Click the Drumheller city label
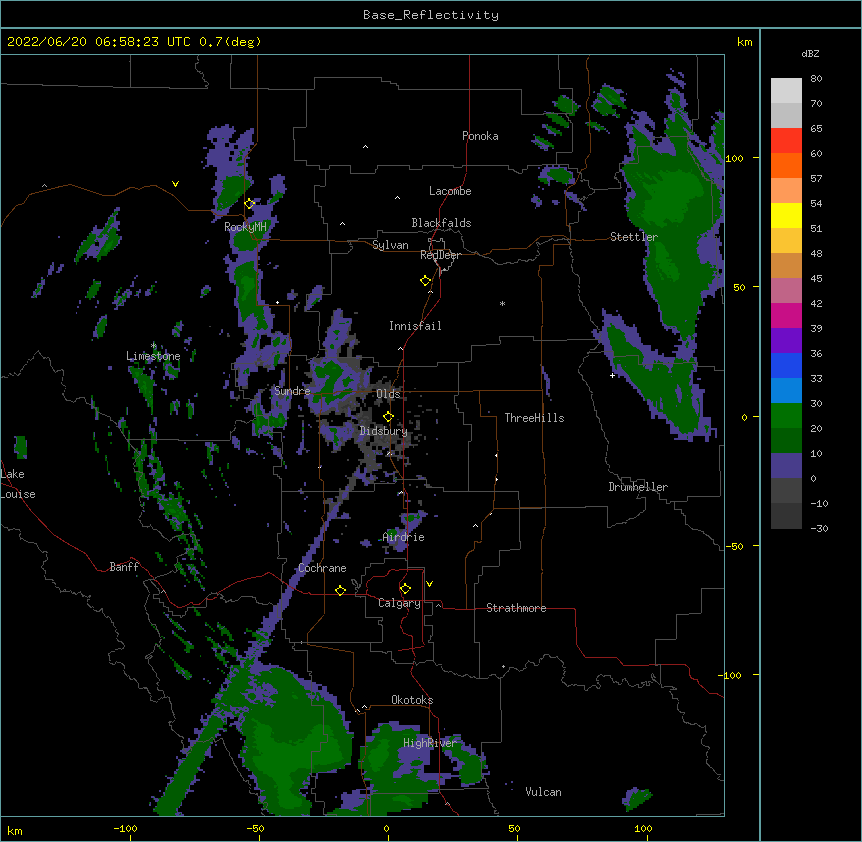 [x=638, y=487]
